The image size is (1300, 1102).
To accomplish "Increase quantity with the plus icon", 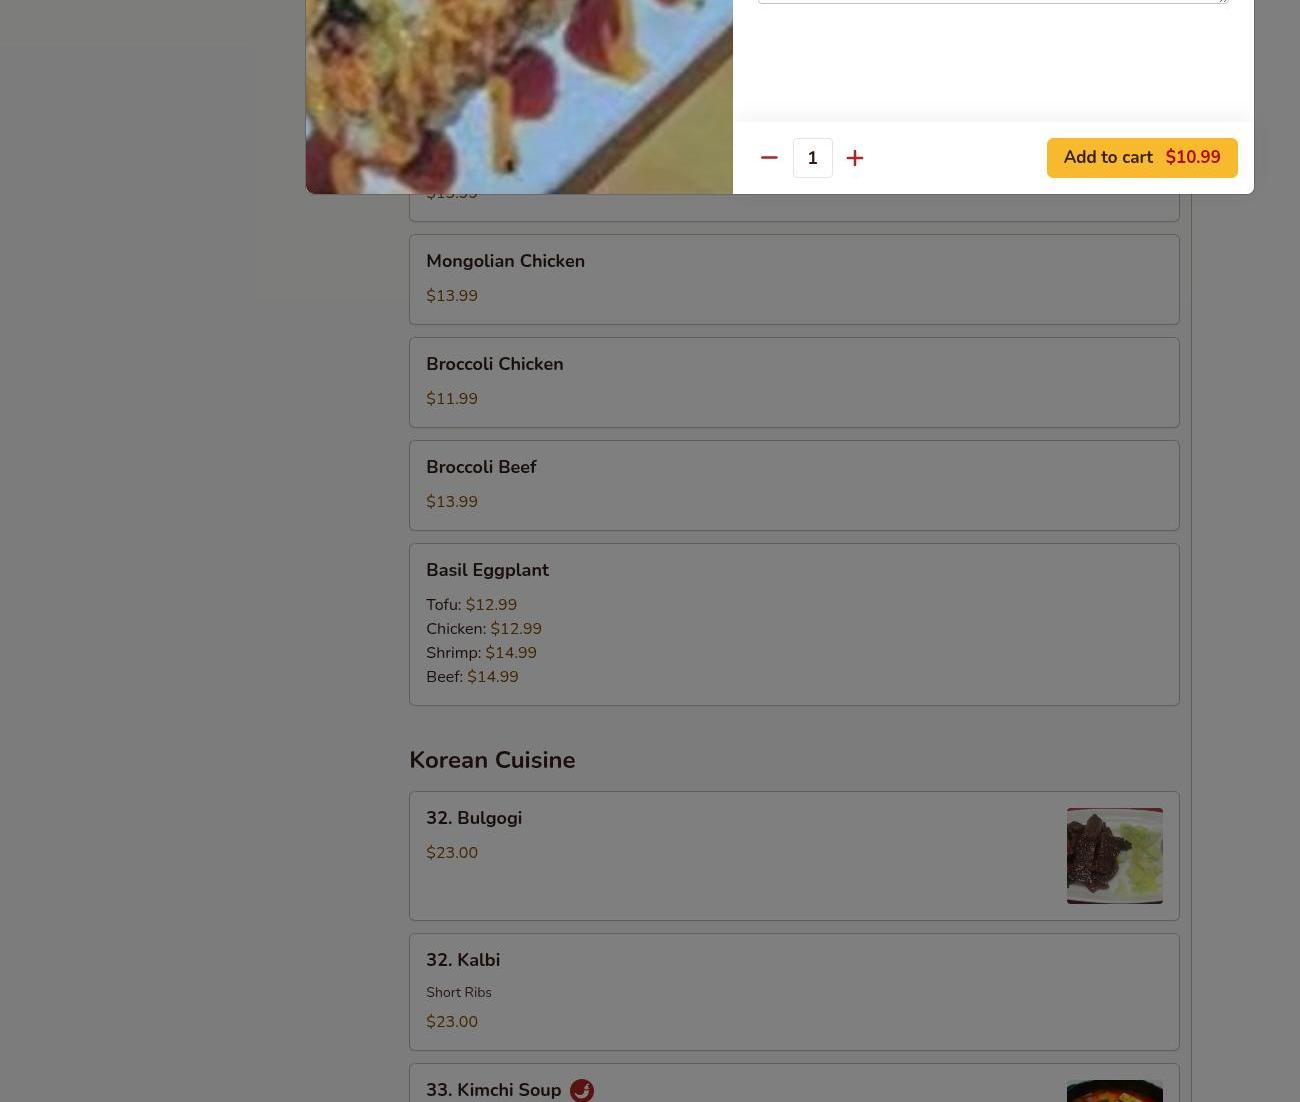I will tap(855, 158).
